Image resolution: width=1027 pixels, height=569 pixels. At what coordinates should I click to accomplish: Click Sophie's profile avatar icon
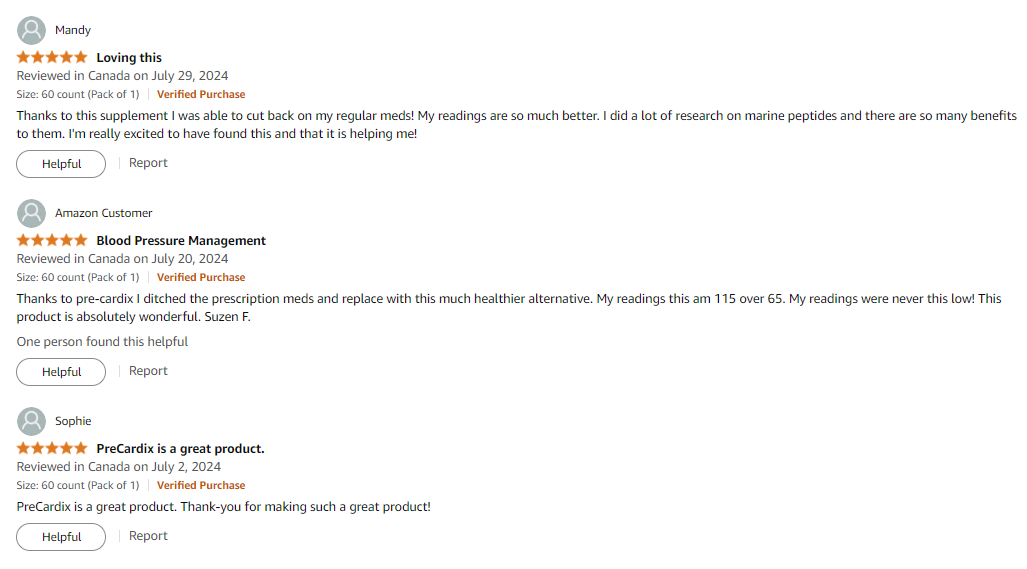31,421
